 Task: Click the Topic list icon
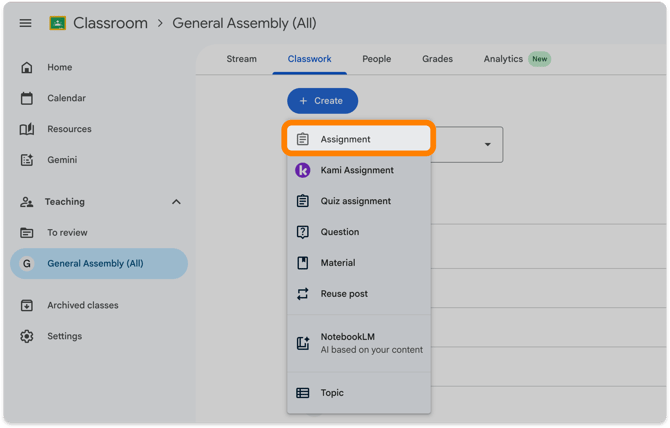pos(303,393)
